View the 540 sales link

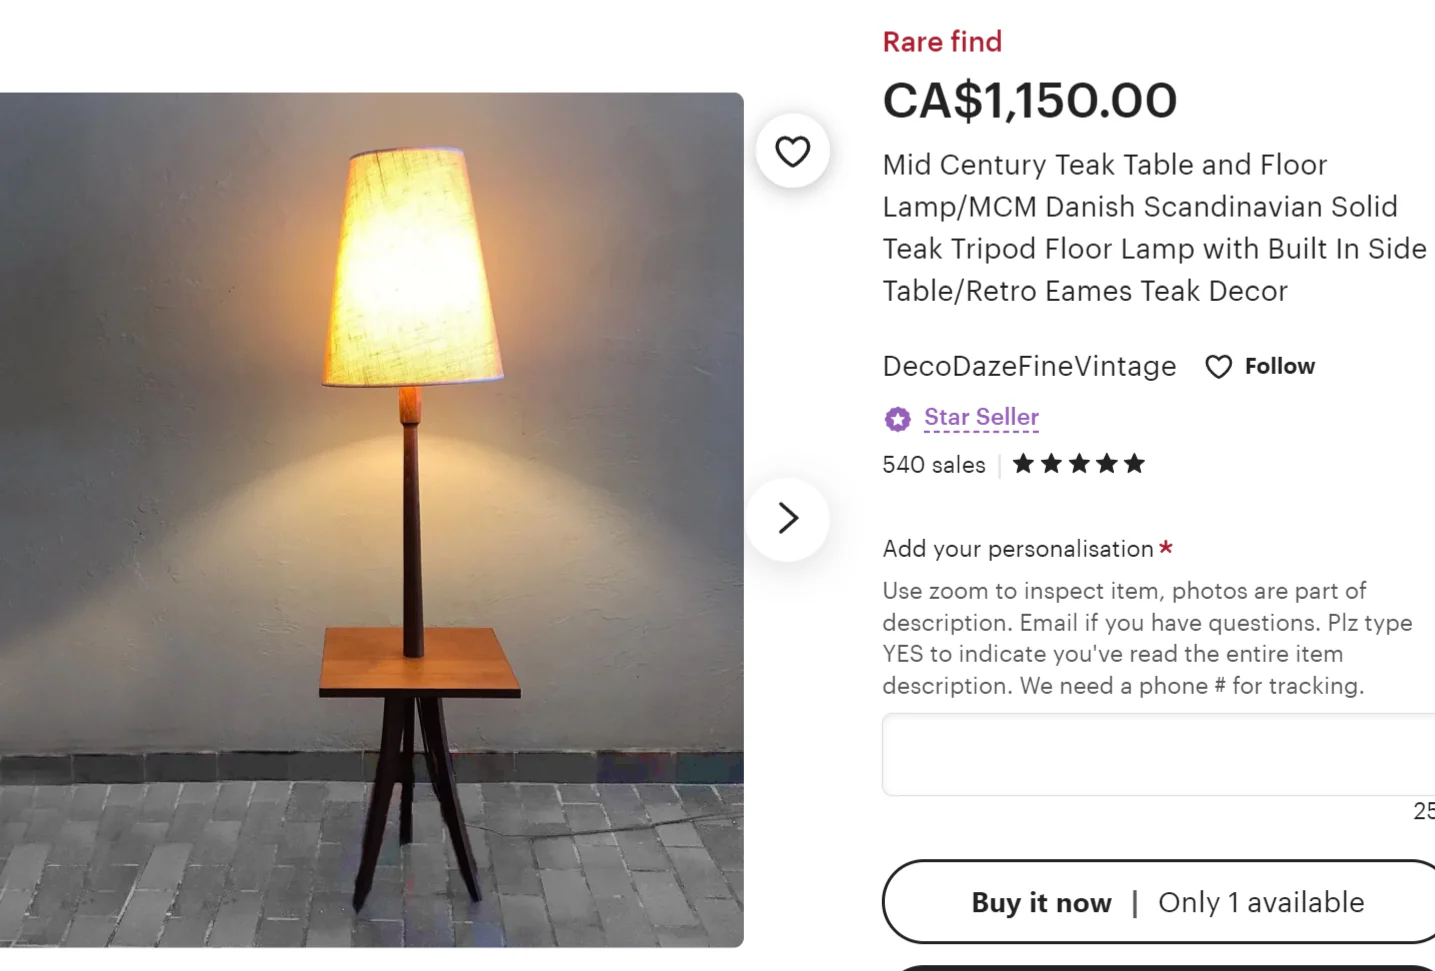coord(933,464)
